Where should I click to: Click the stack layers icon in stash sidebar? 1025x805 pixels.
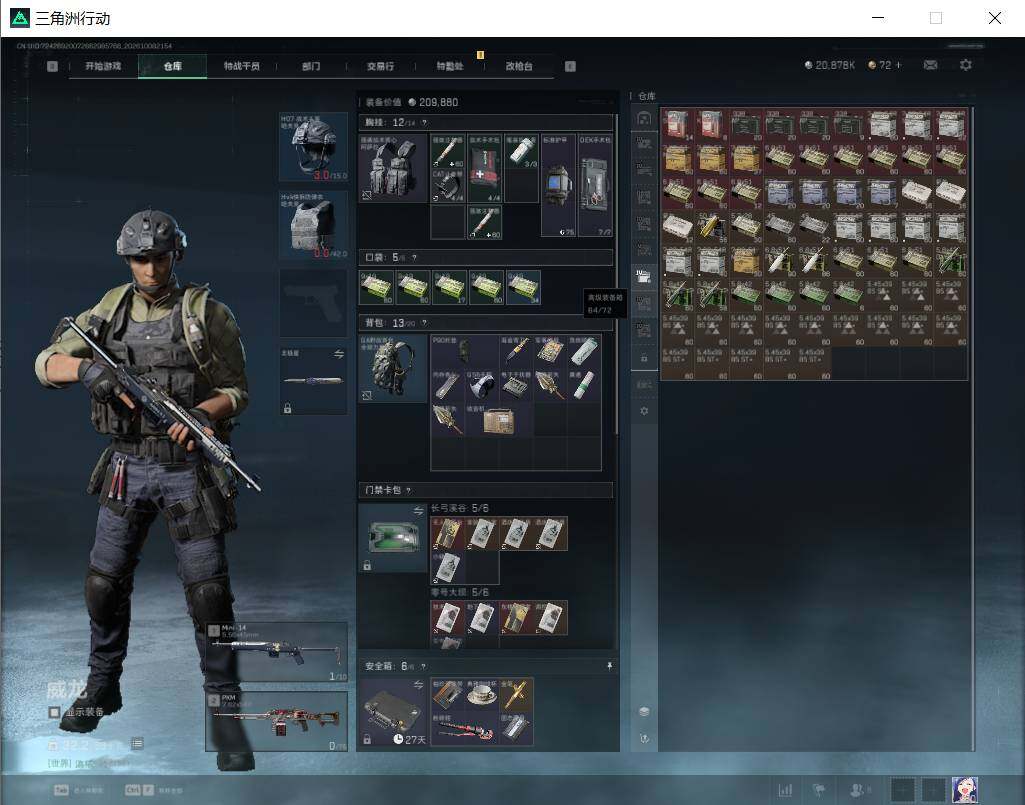(x=644, y=711)
